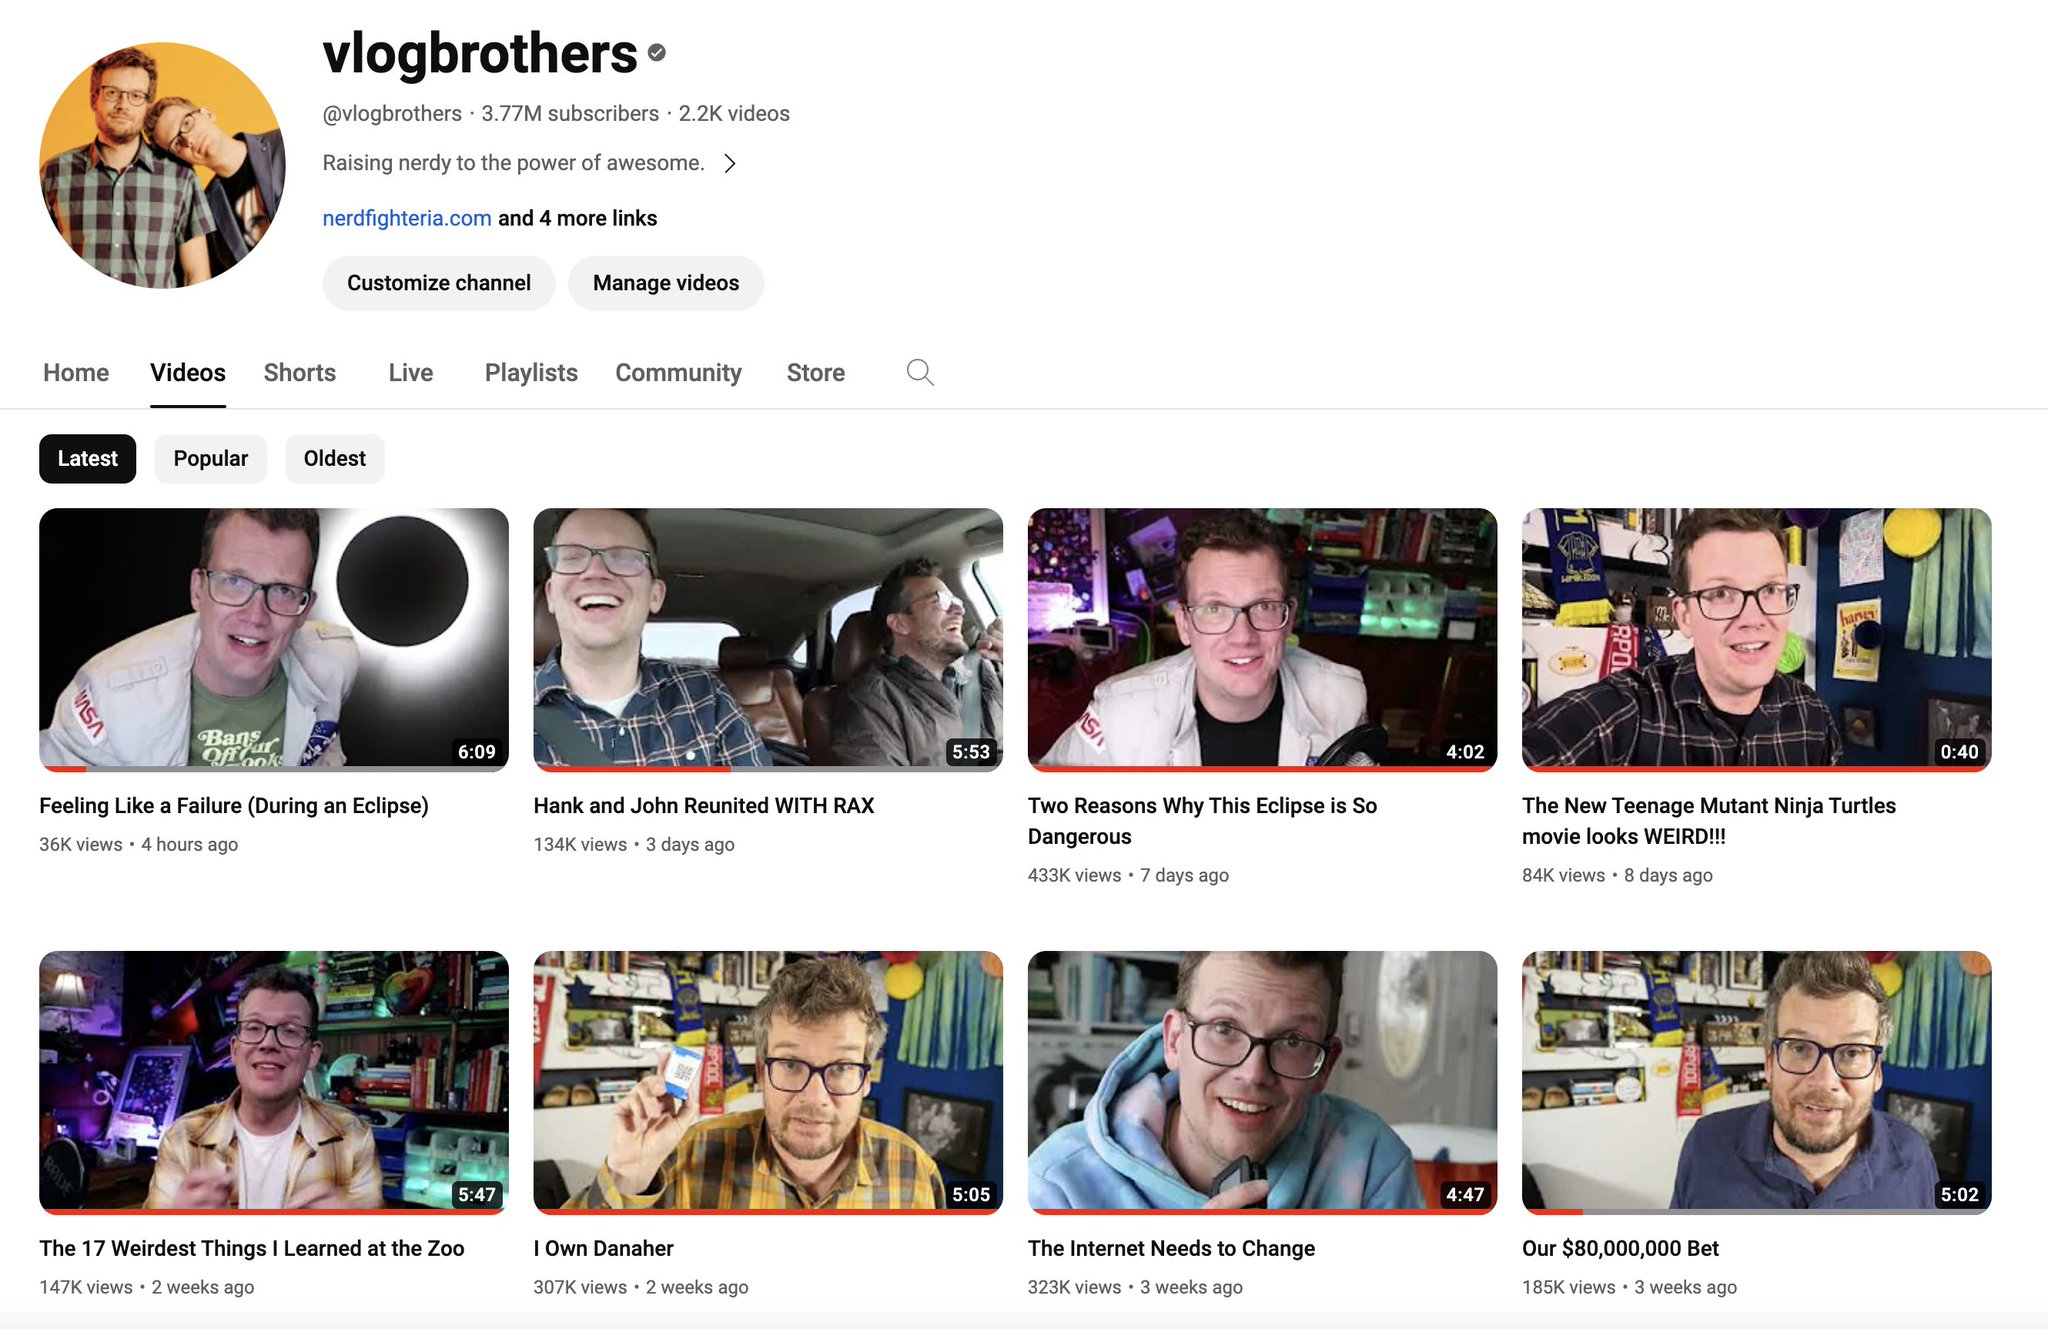Click the verified checkmark badge beside vlogbrothers

click(x=655, y=52)
